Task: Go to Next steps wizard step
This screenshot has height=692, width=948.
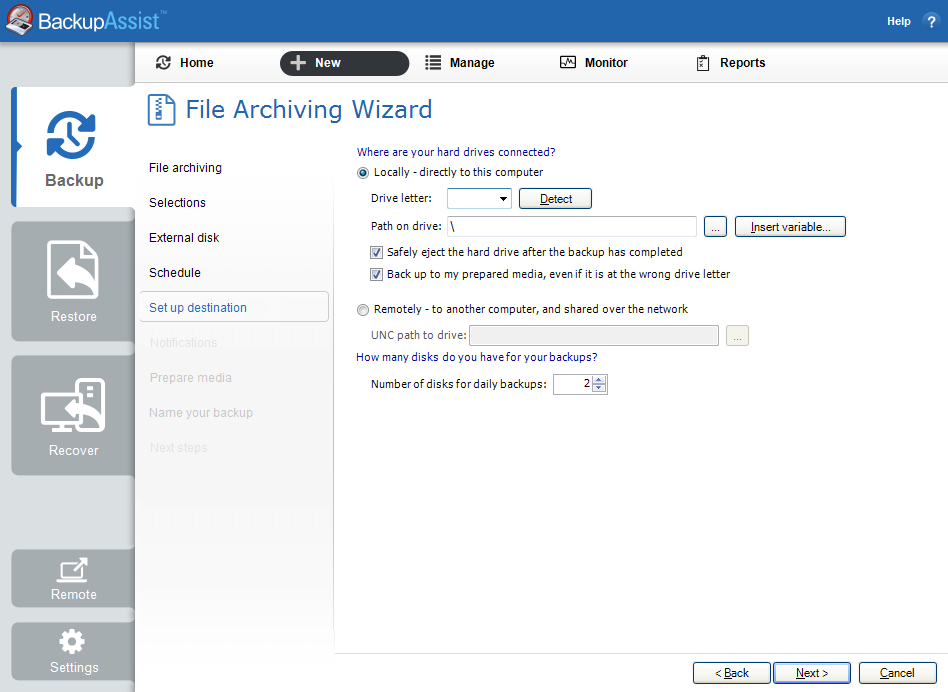Action: pyautogui.click(x=178, y=448)
